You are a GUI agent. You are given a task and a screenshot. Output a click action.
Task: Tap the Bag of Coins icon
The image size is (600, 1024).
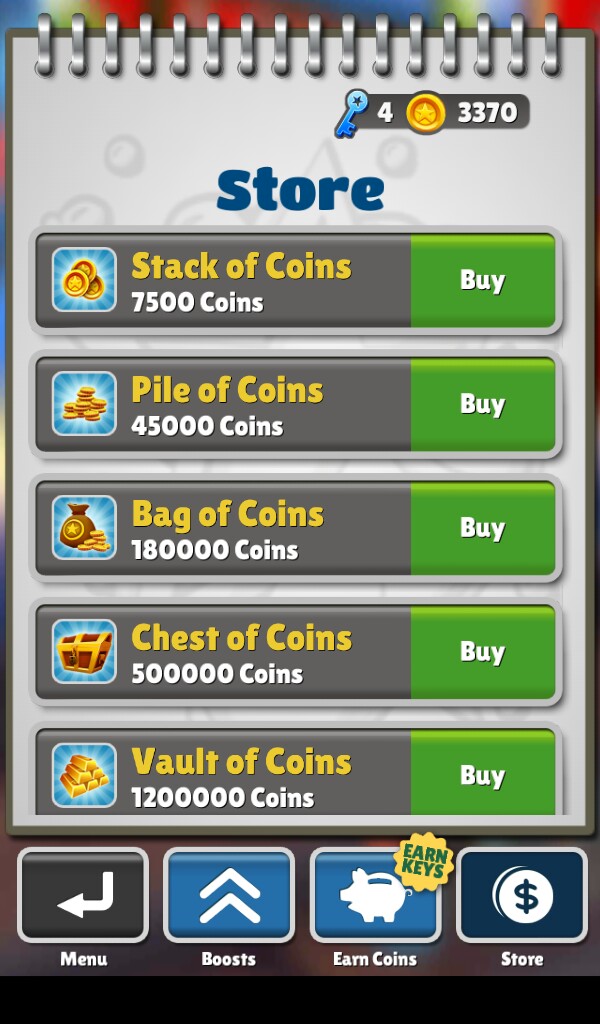[x=84, y=527]
